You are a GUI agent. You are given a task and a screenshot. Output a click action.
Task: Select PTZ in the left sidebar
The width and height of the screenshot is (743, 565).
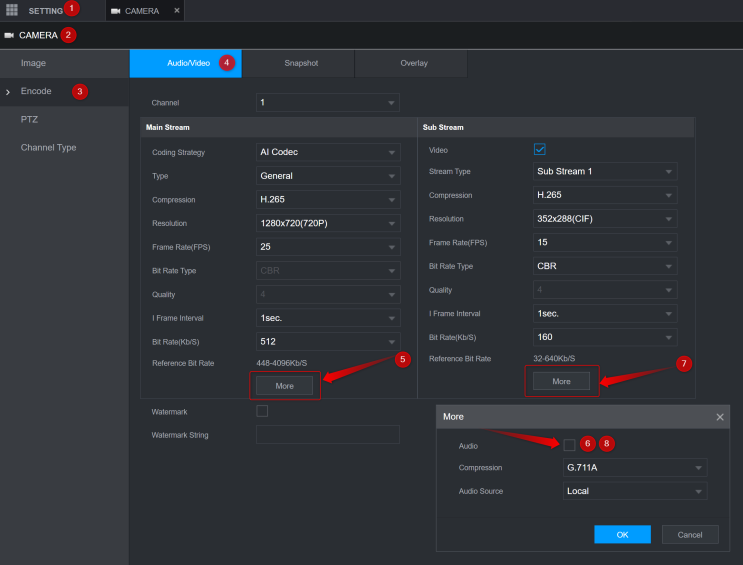point(30,119)
